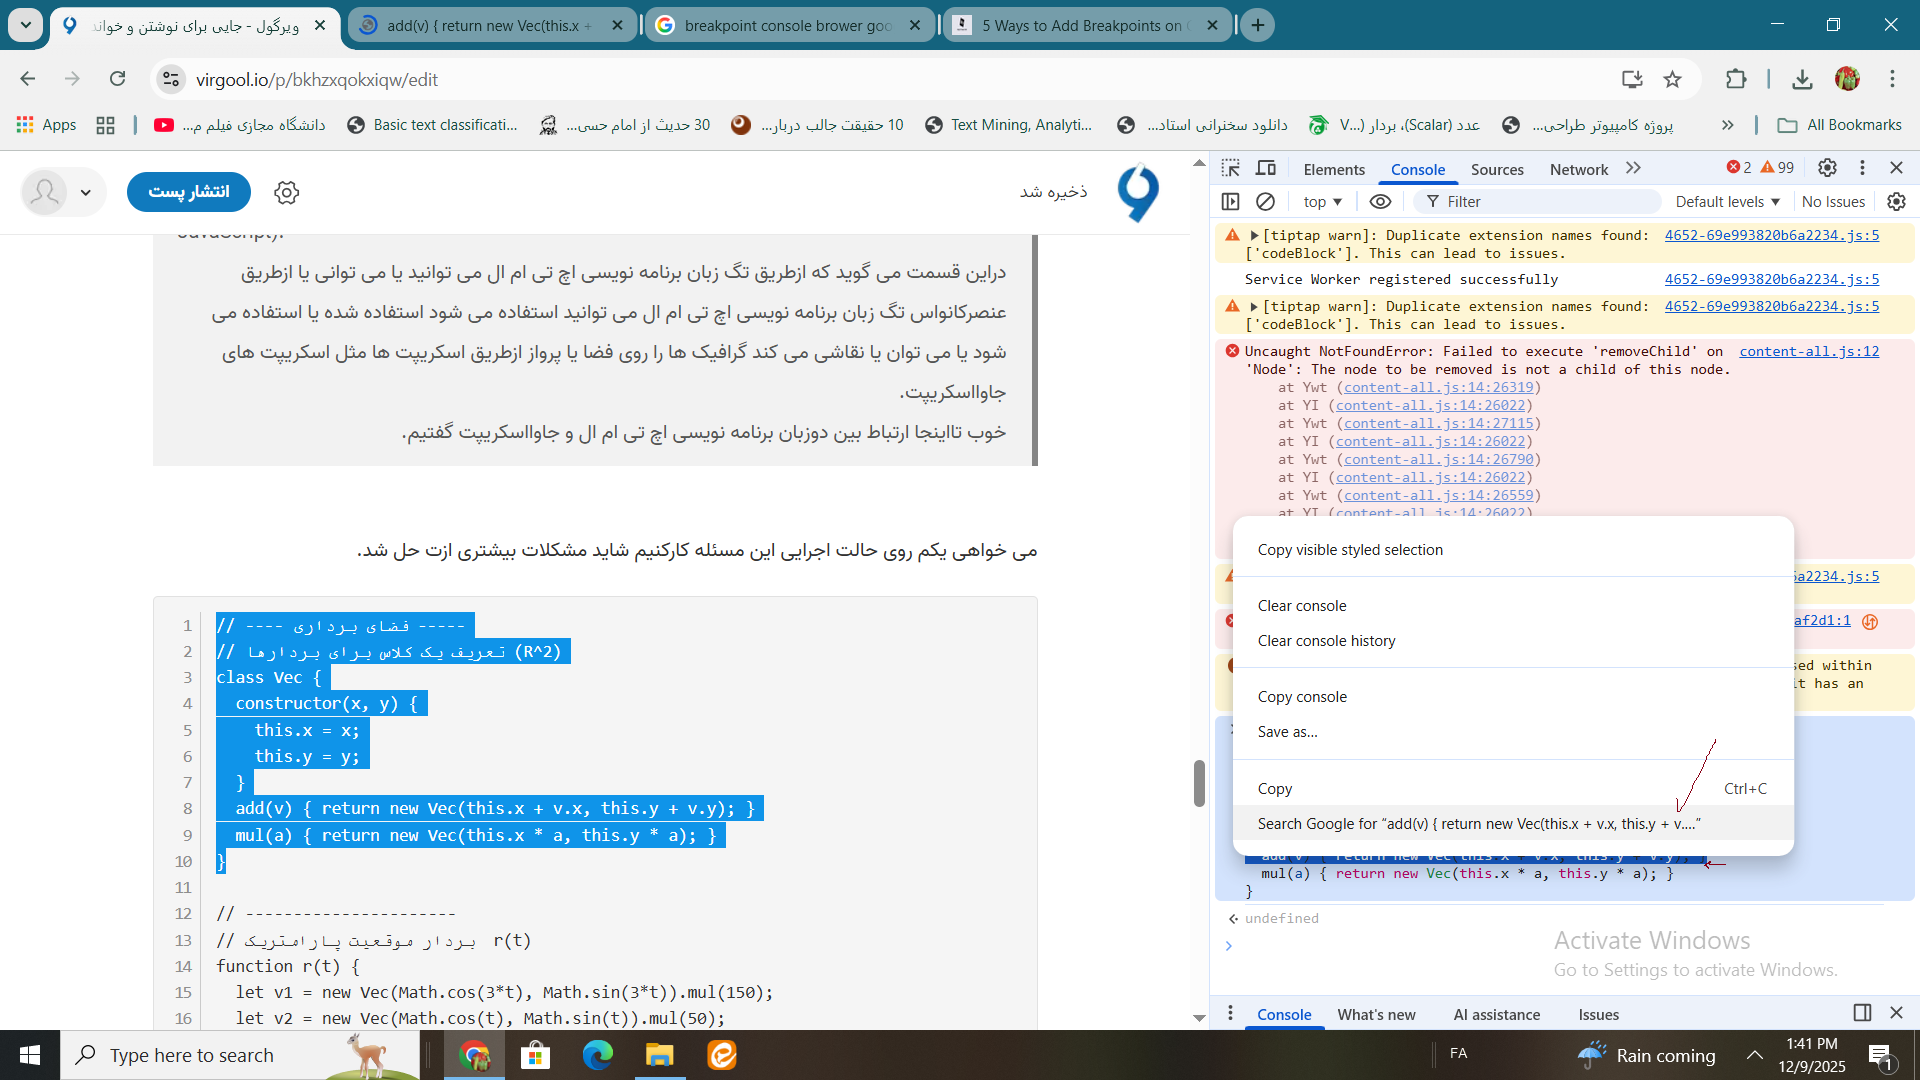Click the clear console icon
The image size is (1920, 1080).
coord(1265,202)
